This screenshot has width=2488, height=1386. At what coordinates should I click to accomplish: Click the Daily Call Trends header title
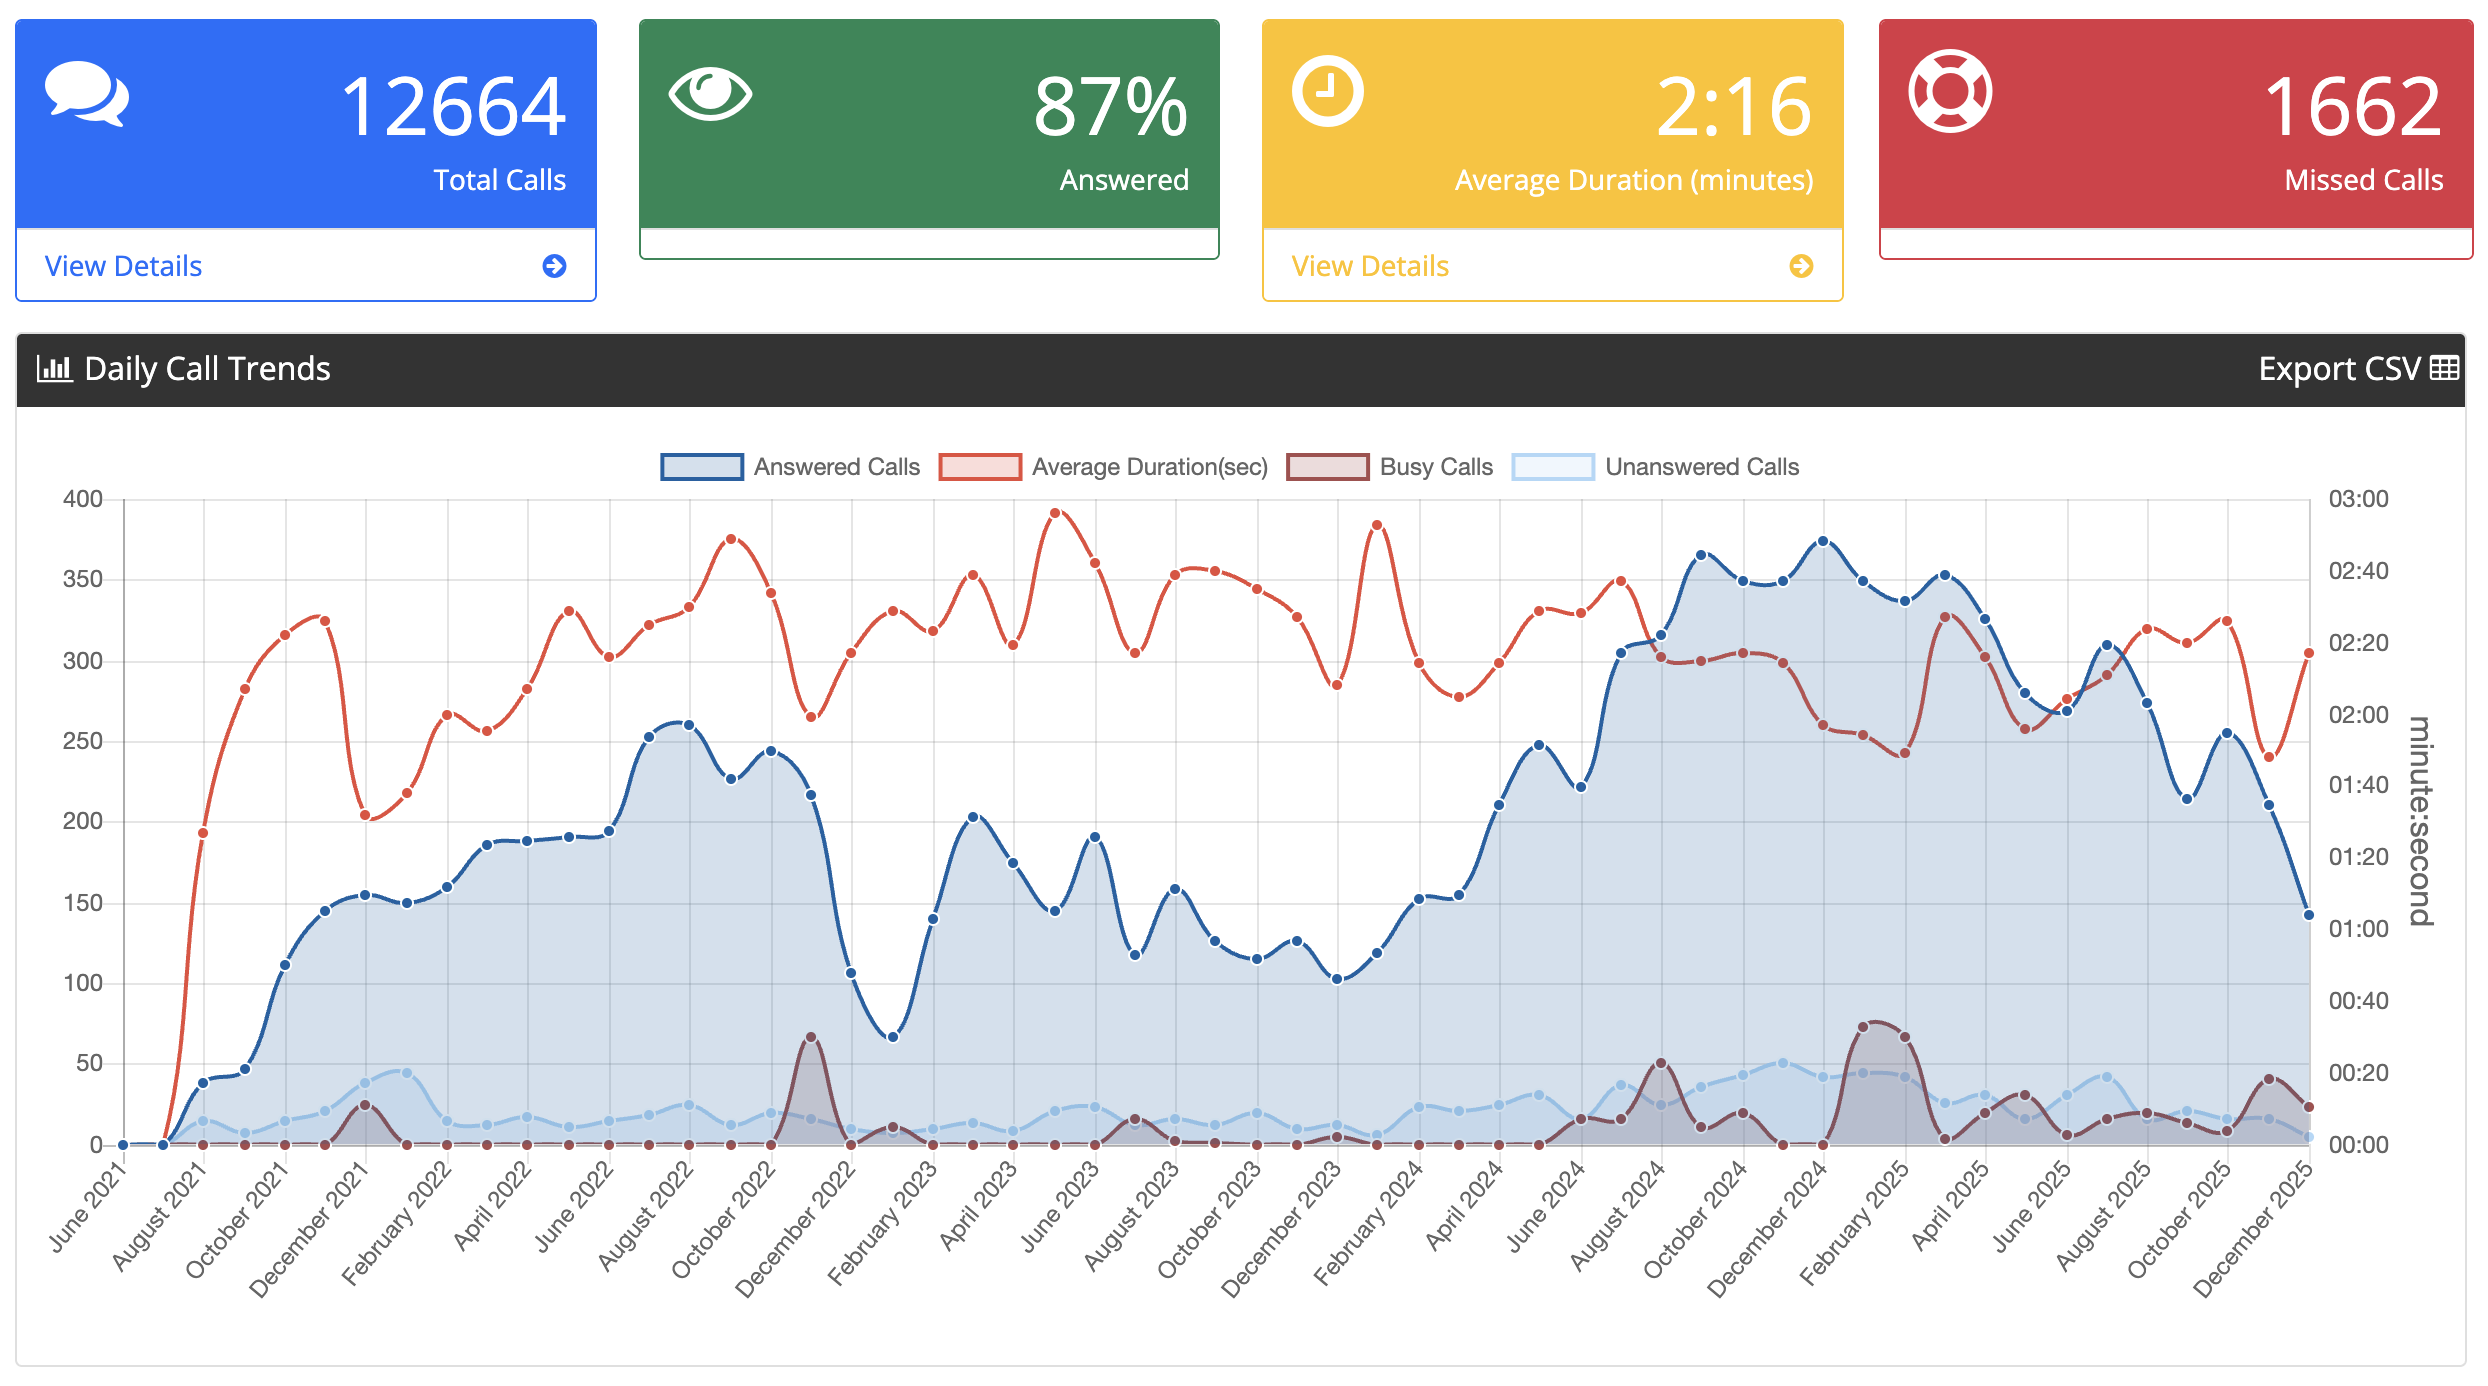click(207, 368)
